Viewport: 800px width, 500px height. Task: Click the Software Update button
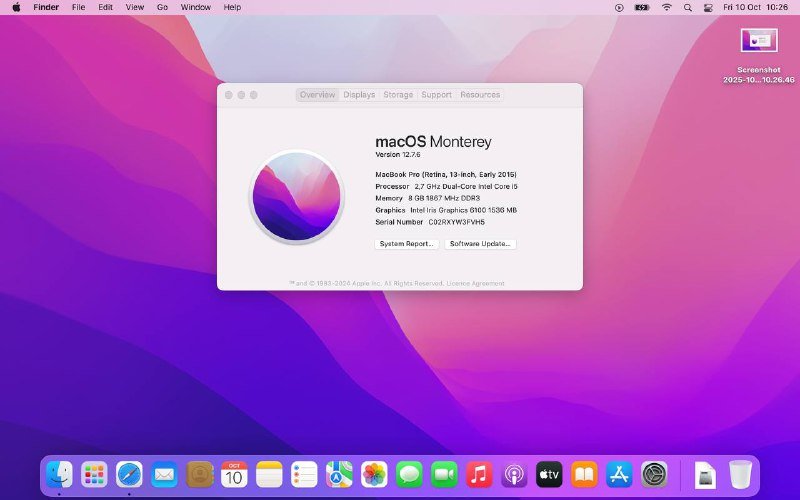point(480,244)
